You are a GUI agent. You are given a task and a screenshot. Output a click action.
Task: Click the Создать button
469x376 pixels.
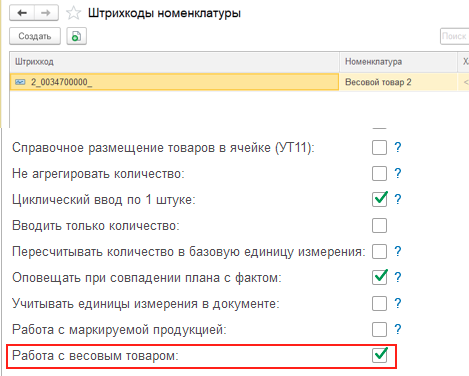coord(35,36)
